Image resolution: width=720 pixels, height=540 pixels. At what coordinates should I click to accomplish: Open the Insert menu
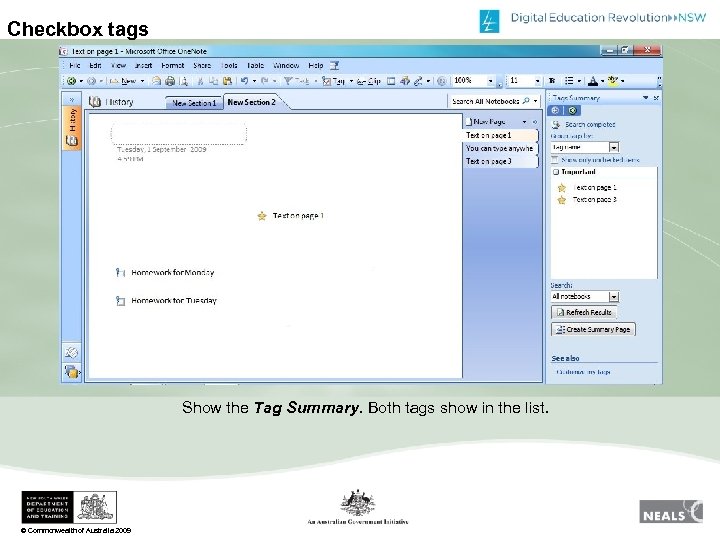143,66
